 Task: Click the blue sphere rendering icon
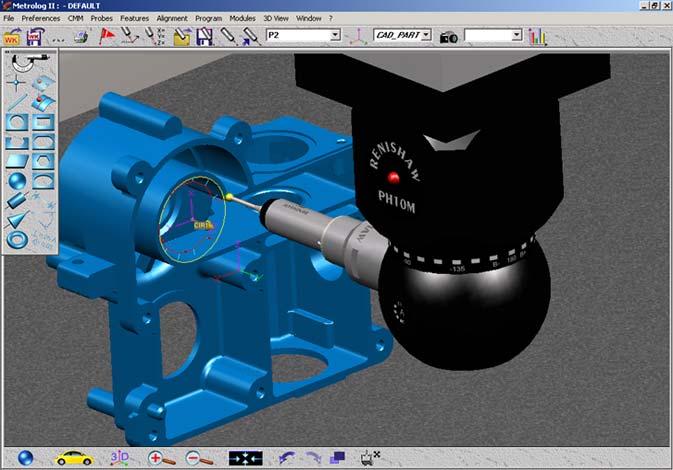pyautogui.click(x=25, y=458)
